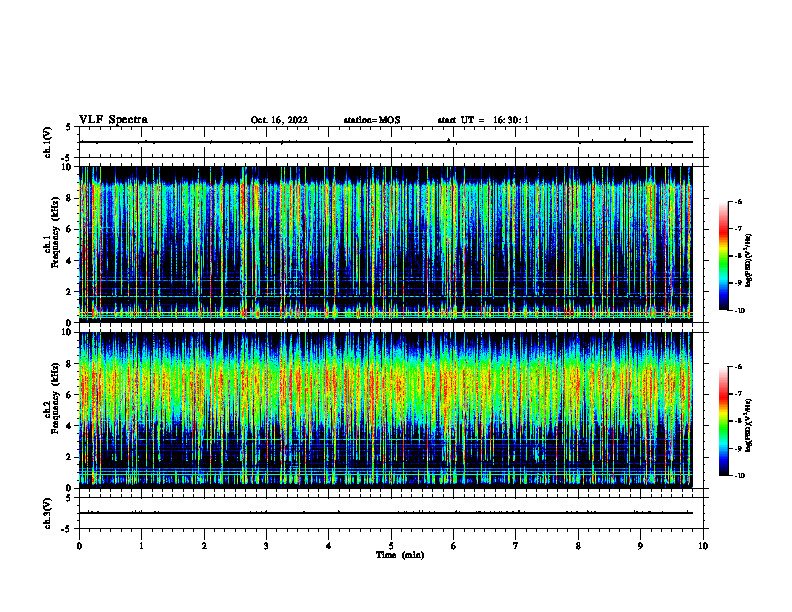
Task: Click the "VLF Spectra" plot title
Action: [113, 120]
